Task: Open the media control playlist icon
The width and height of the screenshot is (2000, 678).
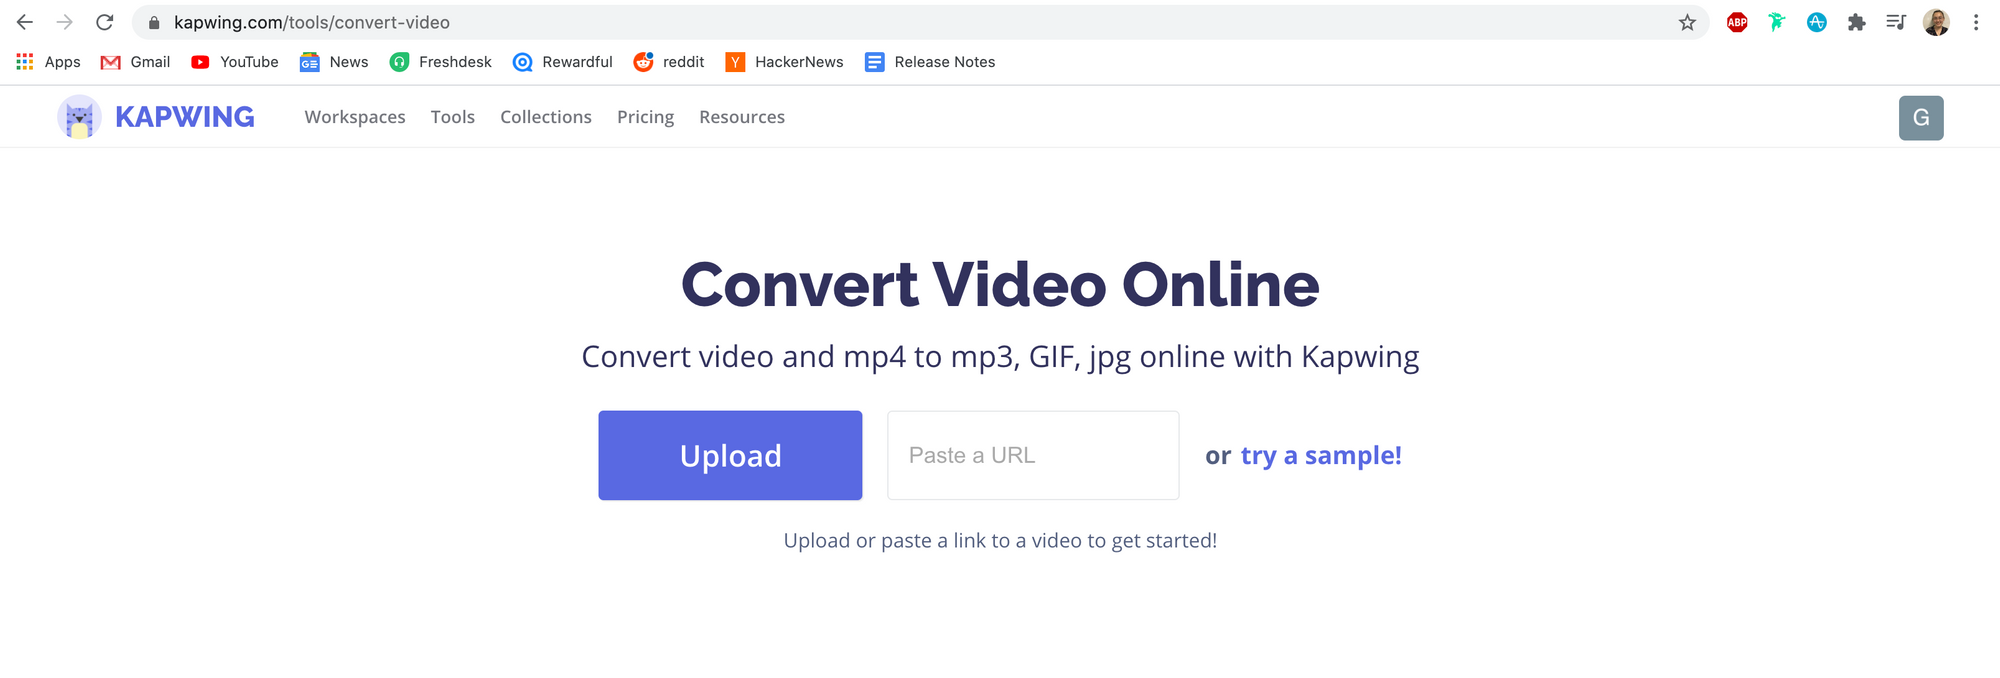Action: pyautogui.click(x=1896, y=22)
